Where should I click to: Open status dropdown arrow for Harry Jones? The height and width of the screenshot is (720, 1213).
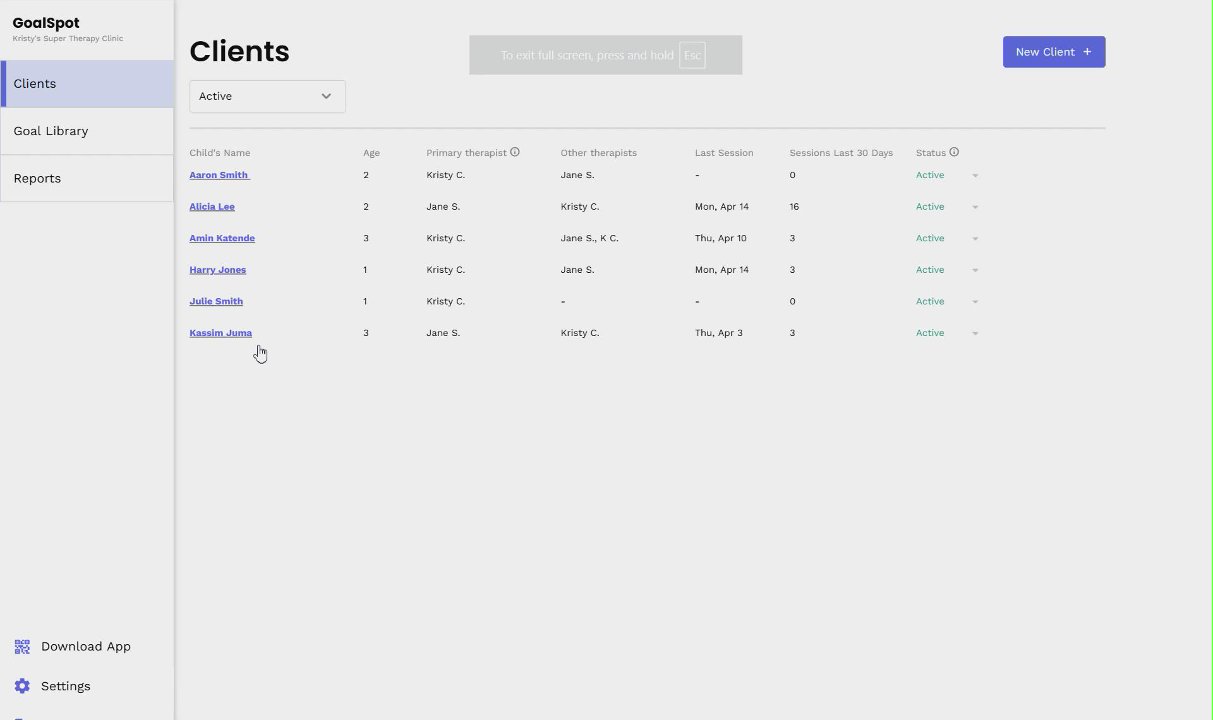(975, 270)
